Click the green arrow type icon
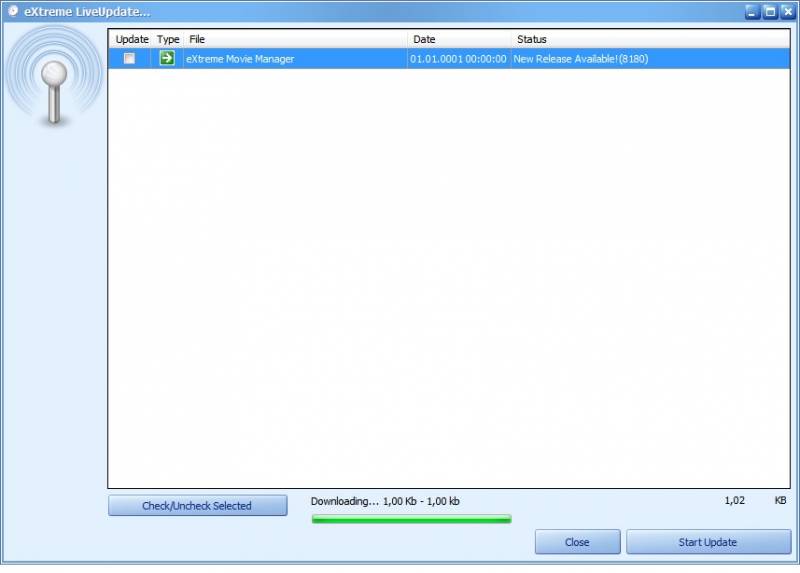 (x=167, y=58)
